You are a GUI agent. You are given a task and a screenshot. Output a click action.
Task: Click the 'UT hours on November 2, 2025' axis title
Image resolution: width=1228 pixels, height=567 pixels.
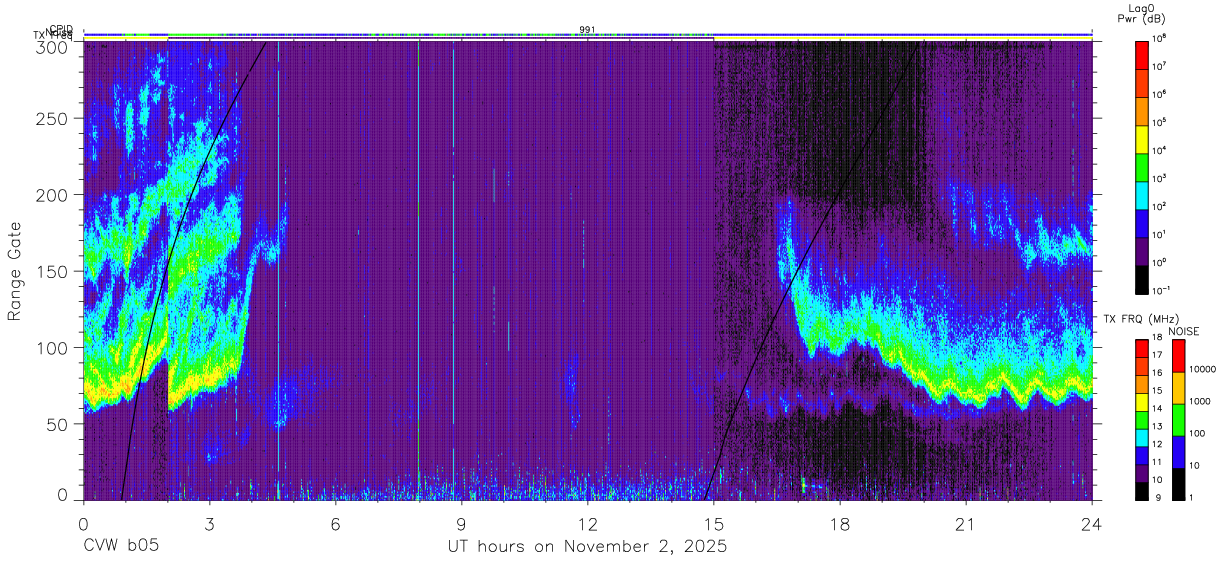pyautogui.click(x=586, y=547)
